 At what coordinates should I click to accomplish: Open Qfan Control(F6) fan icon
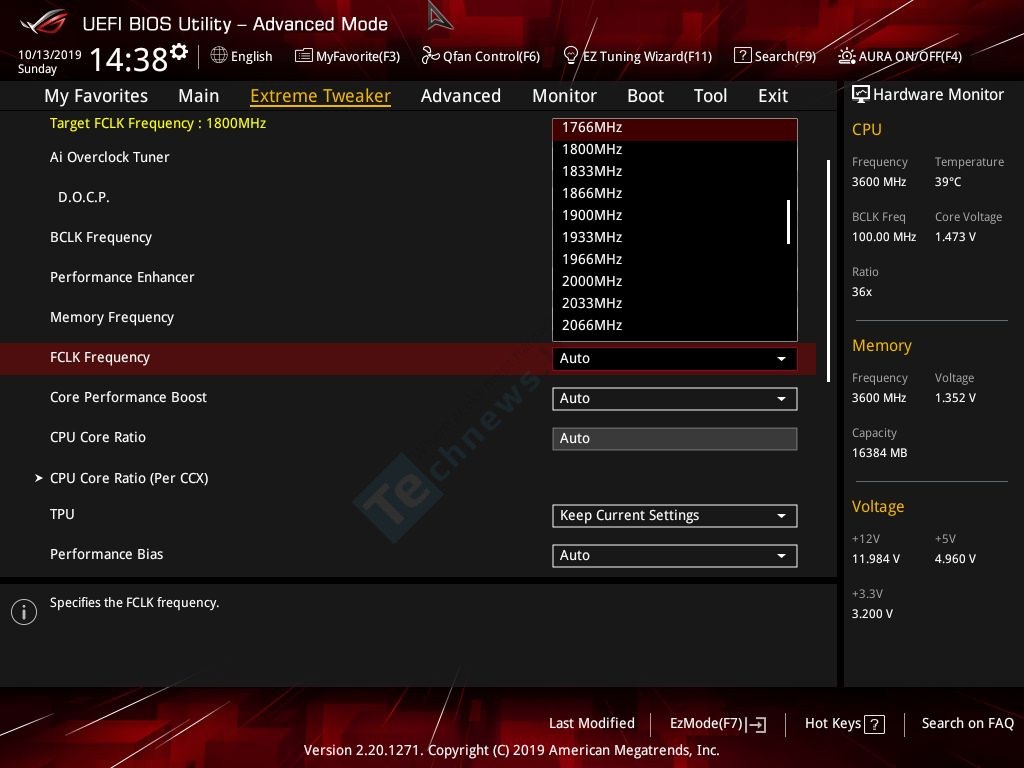(x=430, y=56)
